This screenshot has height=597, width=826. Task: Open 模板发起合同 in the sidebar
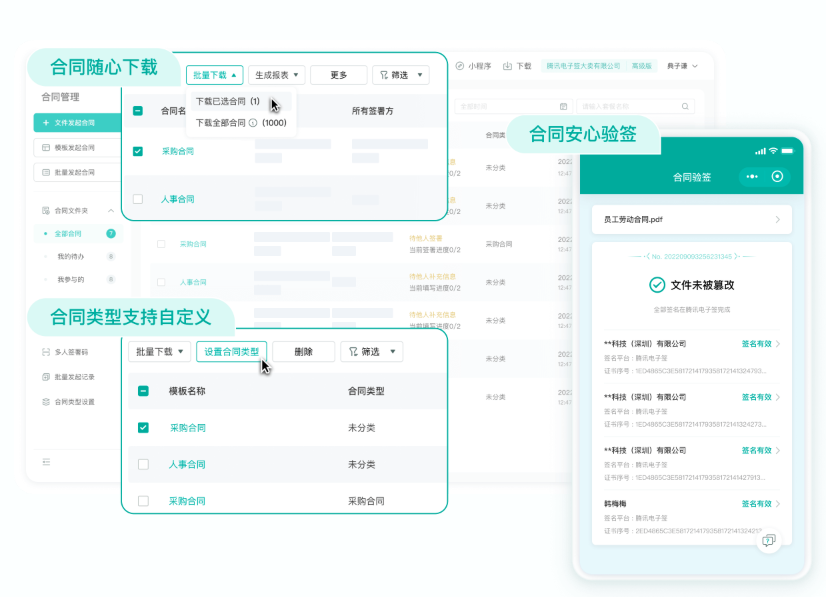click(77, 148)
